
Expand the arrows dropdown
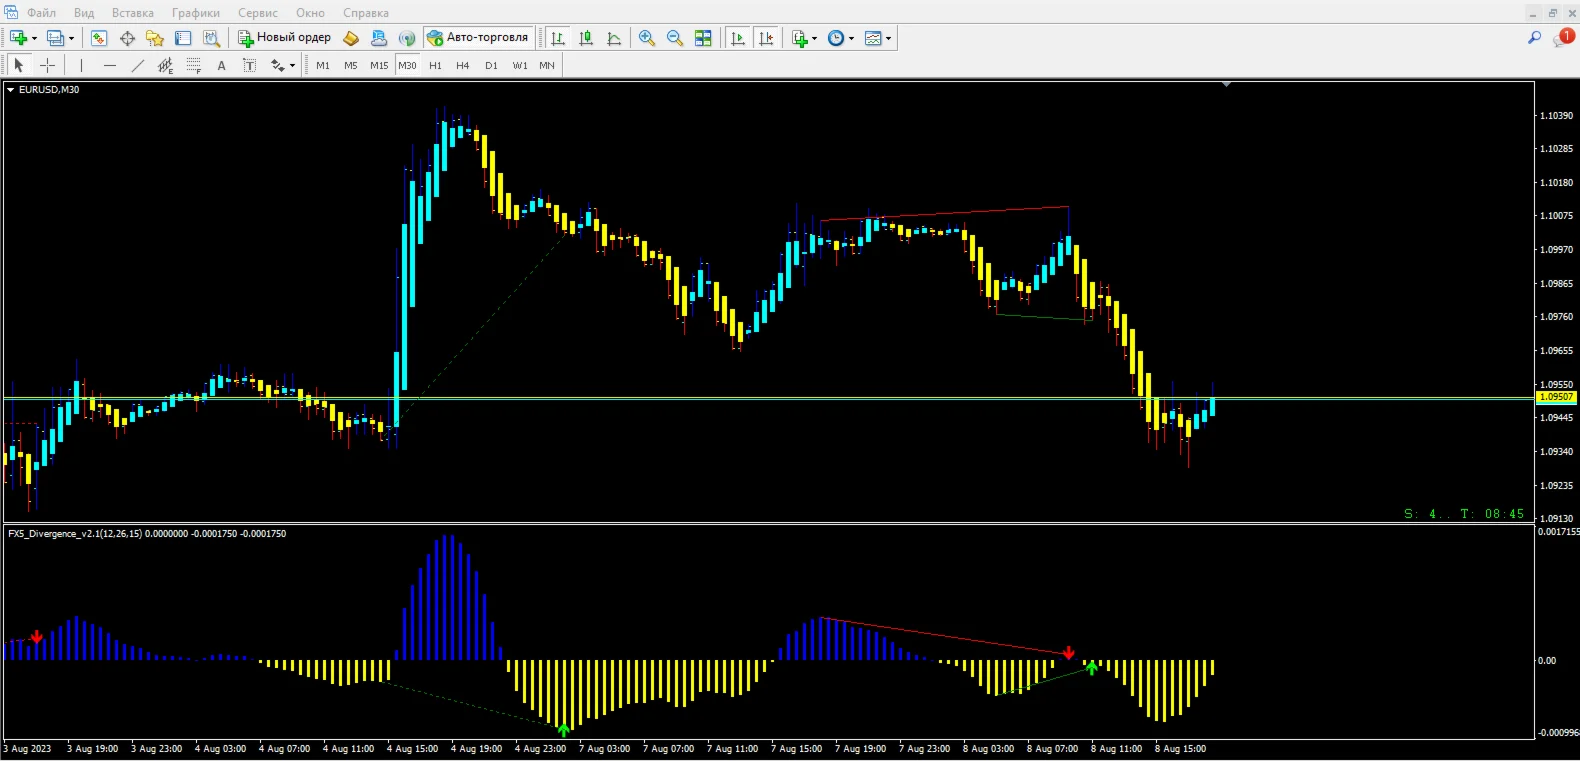coord(292,66)
